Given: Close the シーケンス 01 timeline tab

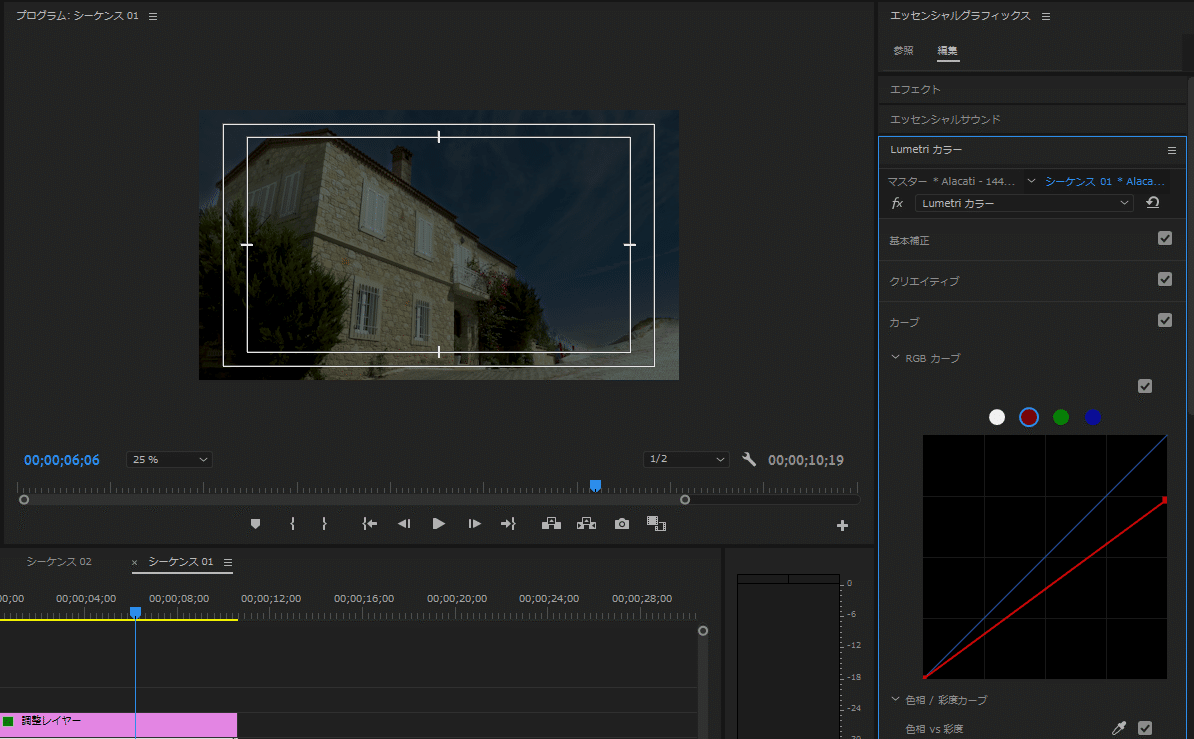Looking at the screenshot, I should [x=135, y=563].
